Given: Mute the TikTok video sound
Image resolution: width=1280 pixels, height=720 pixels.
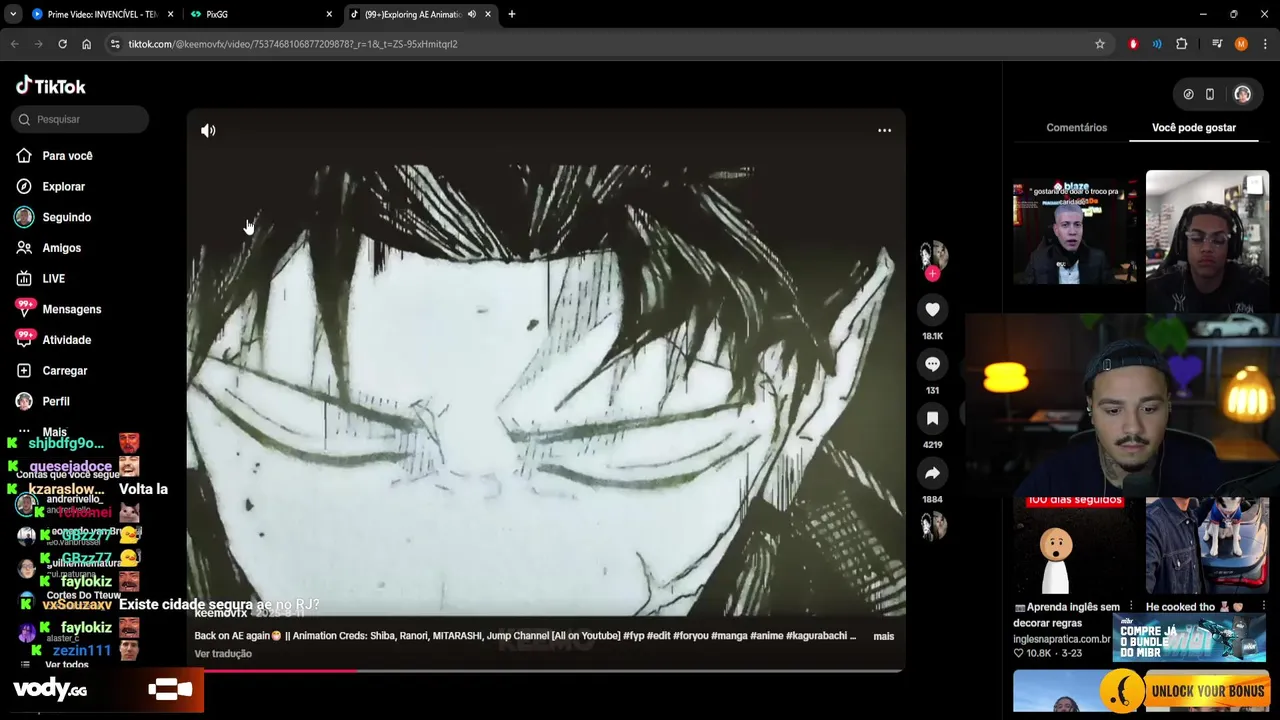Looking at the screenshot, I should pyautogui.click(x=208, y=131).
